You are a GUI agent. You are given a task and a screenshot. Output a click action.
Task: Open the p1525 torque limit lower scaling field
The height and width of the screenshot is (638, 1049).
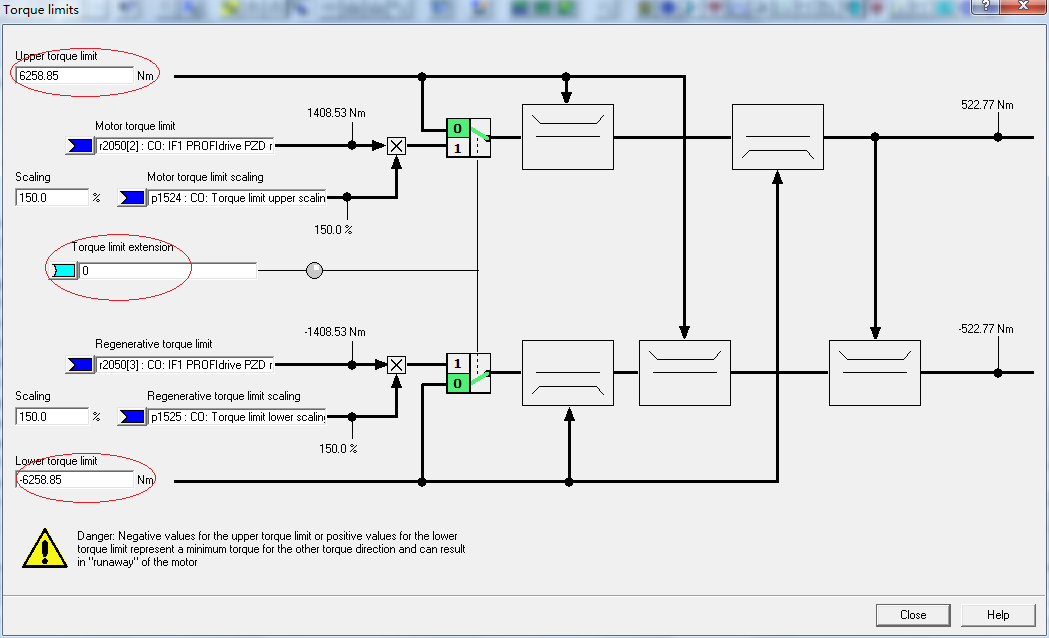pyautogui.click(x=237, y=416)
